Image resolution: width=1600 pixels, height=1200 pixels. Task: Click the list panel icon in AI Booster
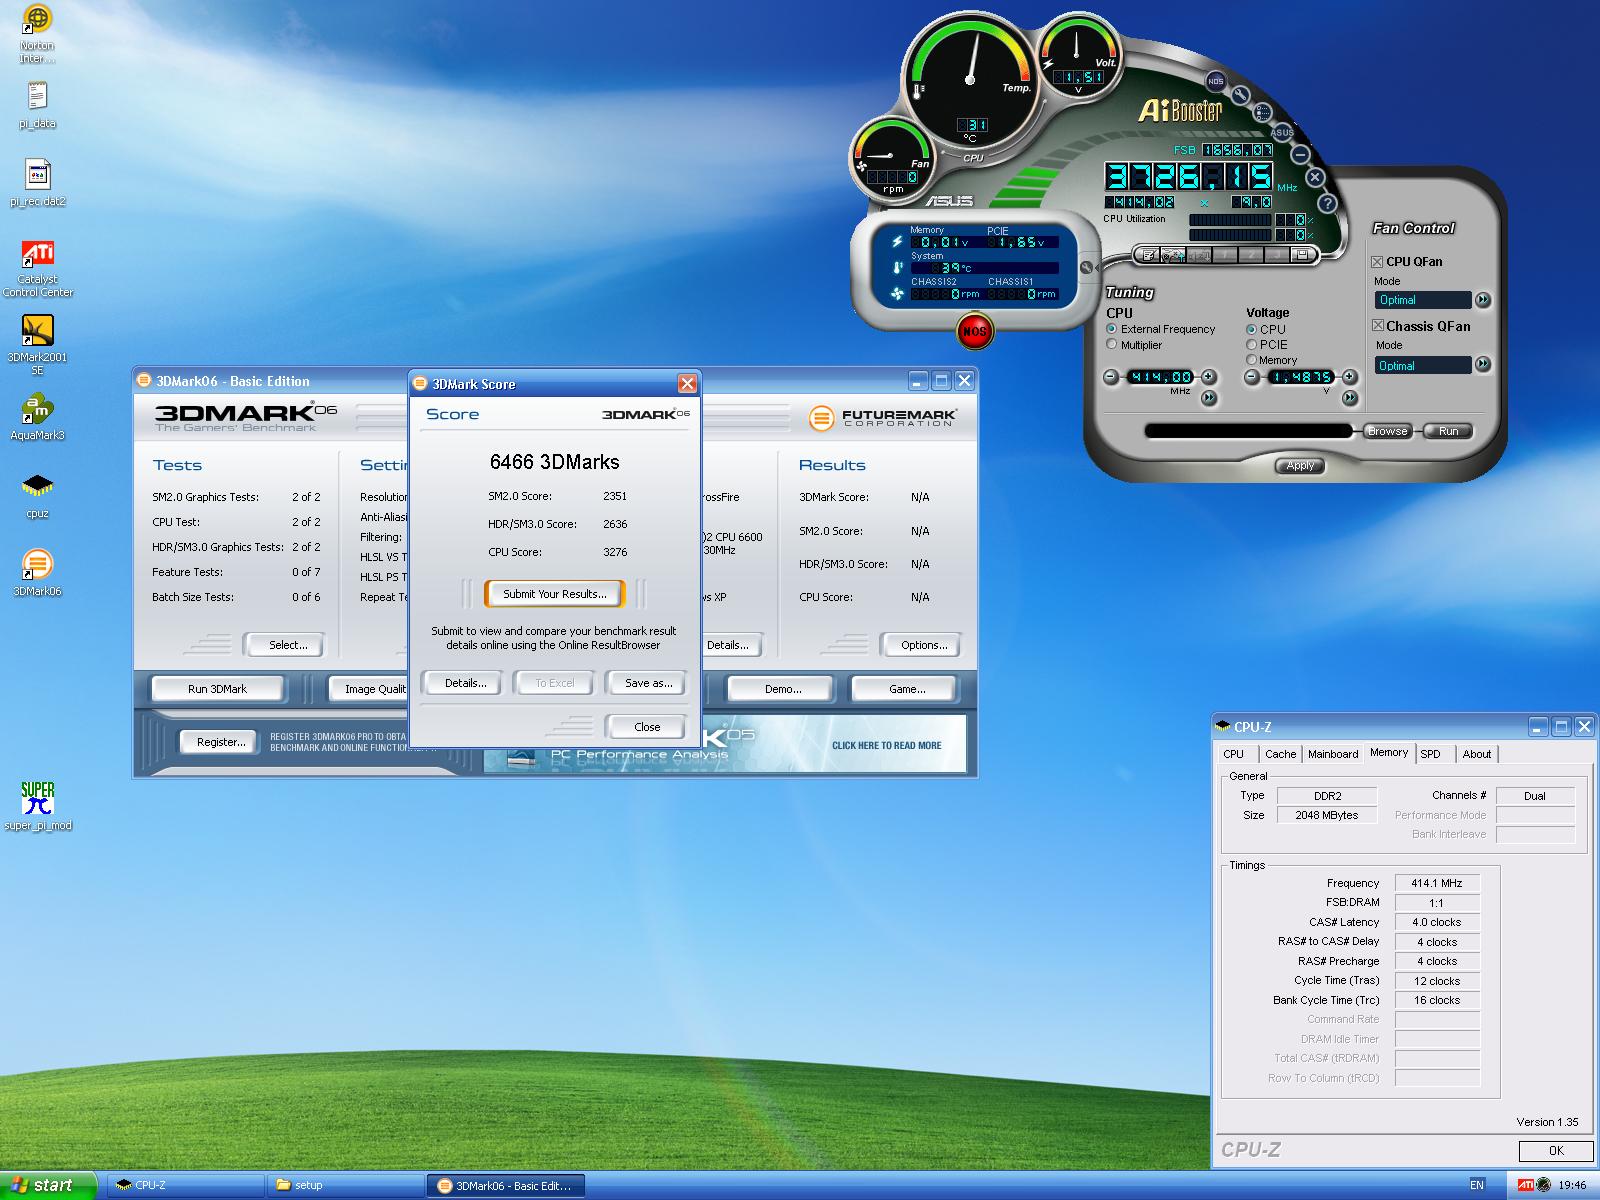click(x=1262, y=112)
